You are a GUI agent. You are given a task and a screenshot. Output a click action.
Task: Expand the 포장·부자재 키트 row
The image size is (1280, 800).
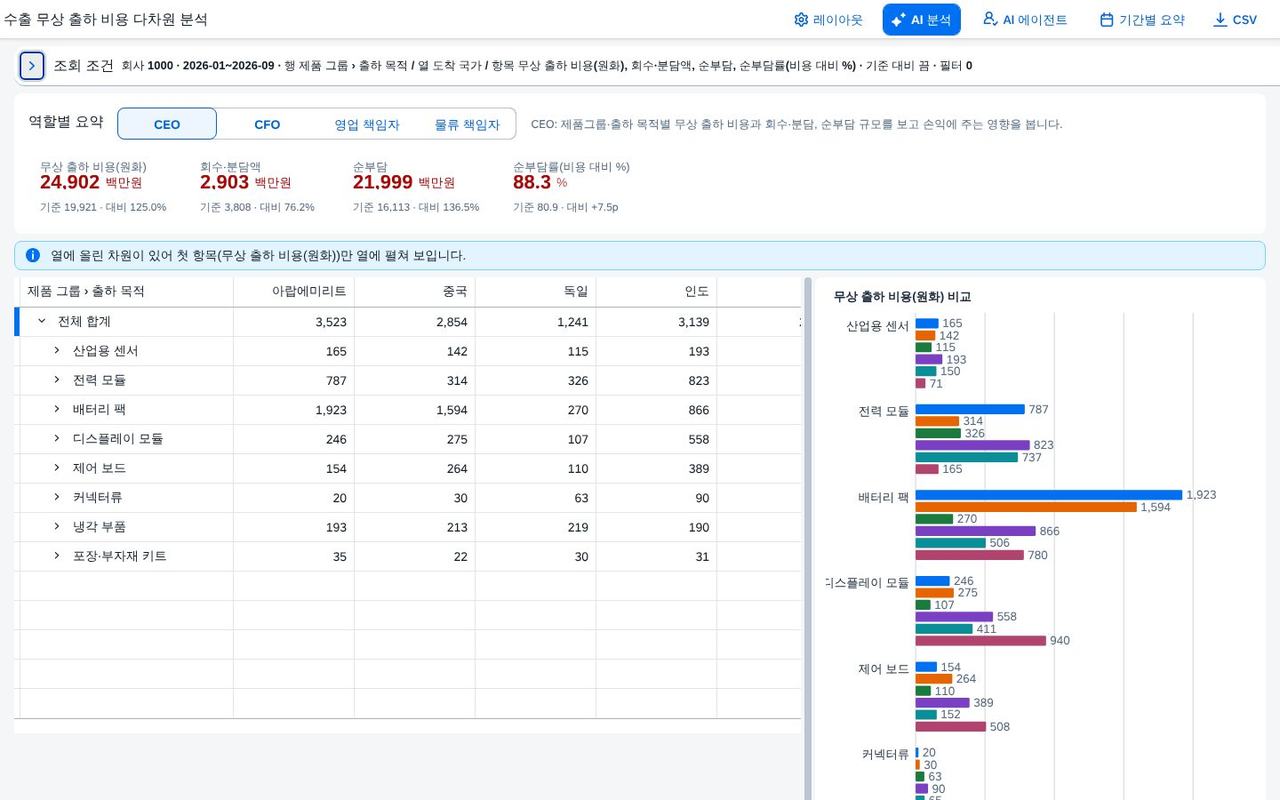(x=57, y=556)
